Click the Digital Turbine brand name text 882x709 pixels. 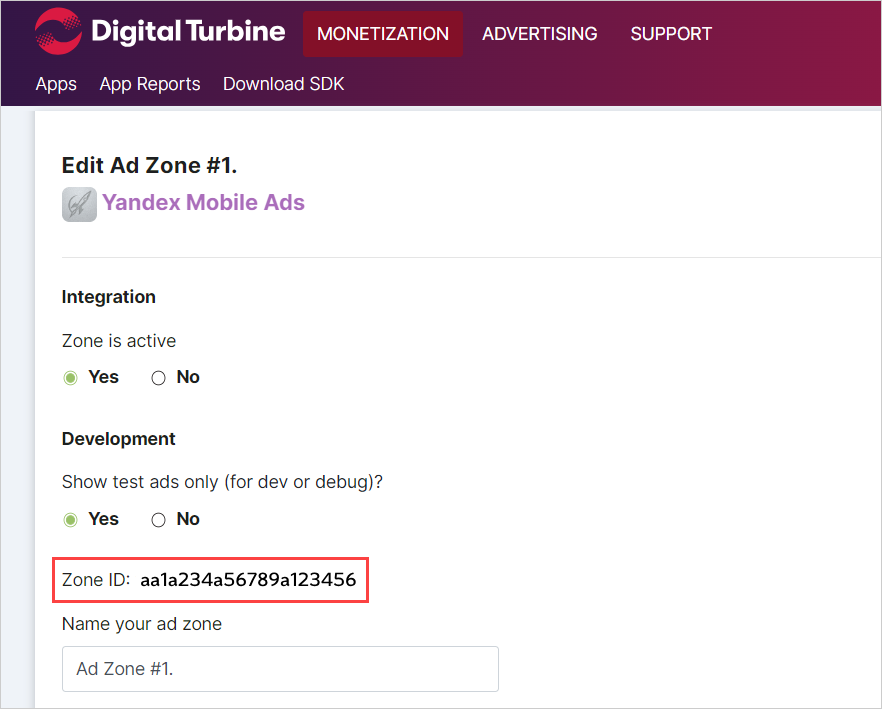[188, 32]
